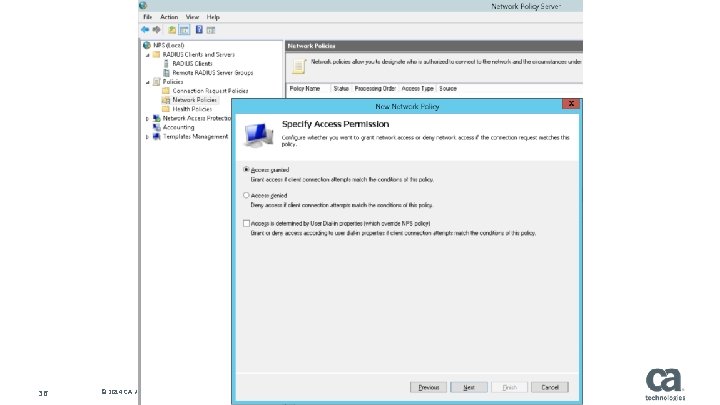720x405 pixels.
Task: Click the application icon in title bar
Action: pos(143,6)
